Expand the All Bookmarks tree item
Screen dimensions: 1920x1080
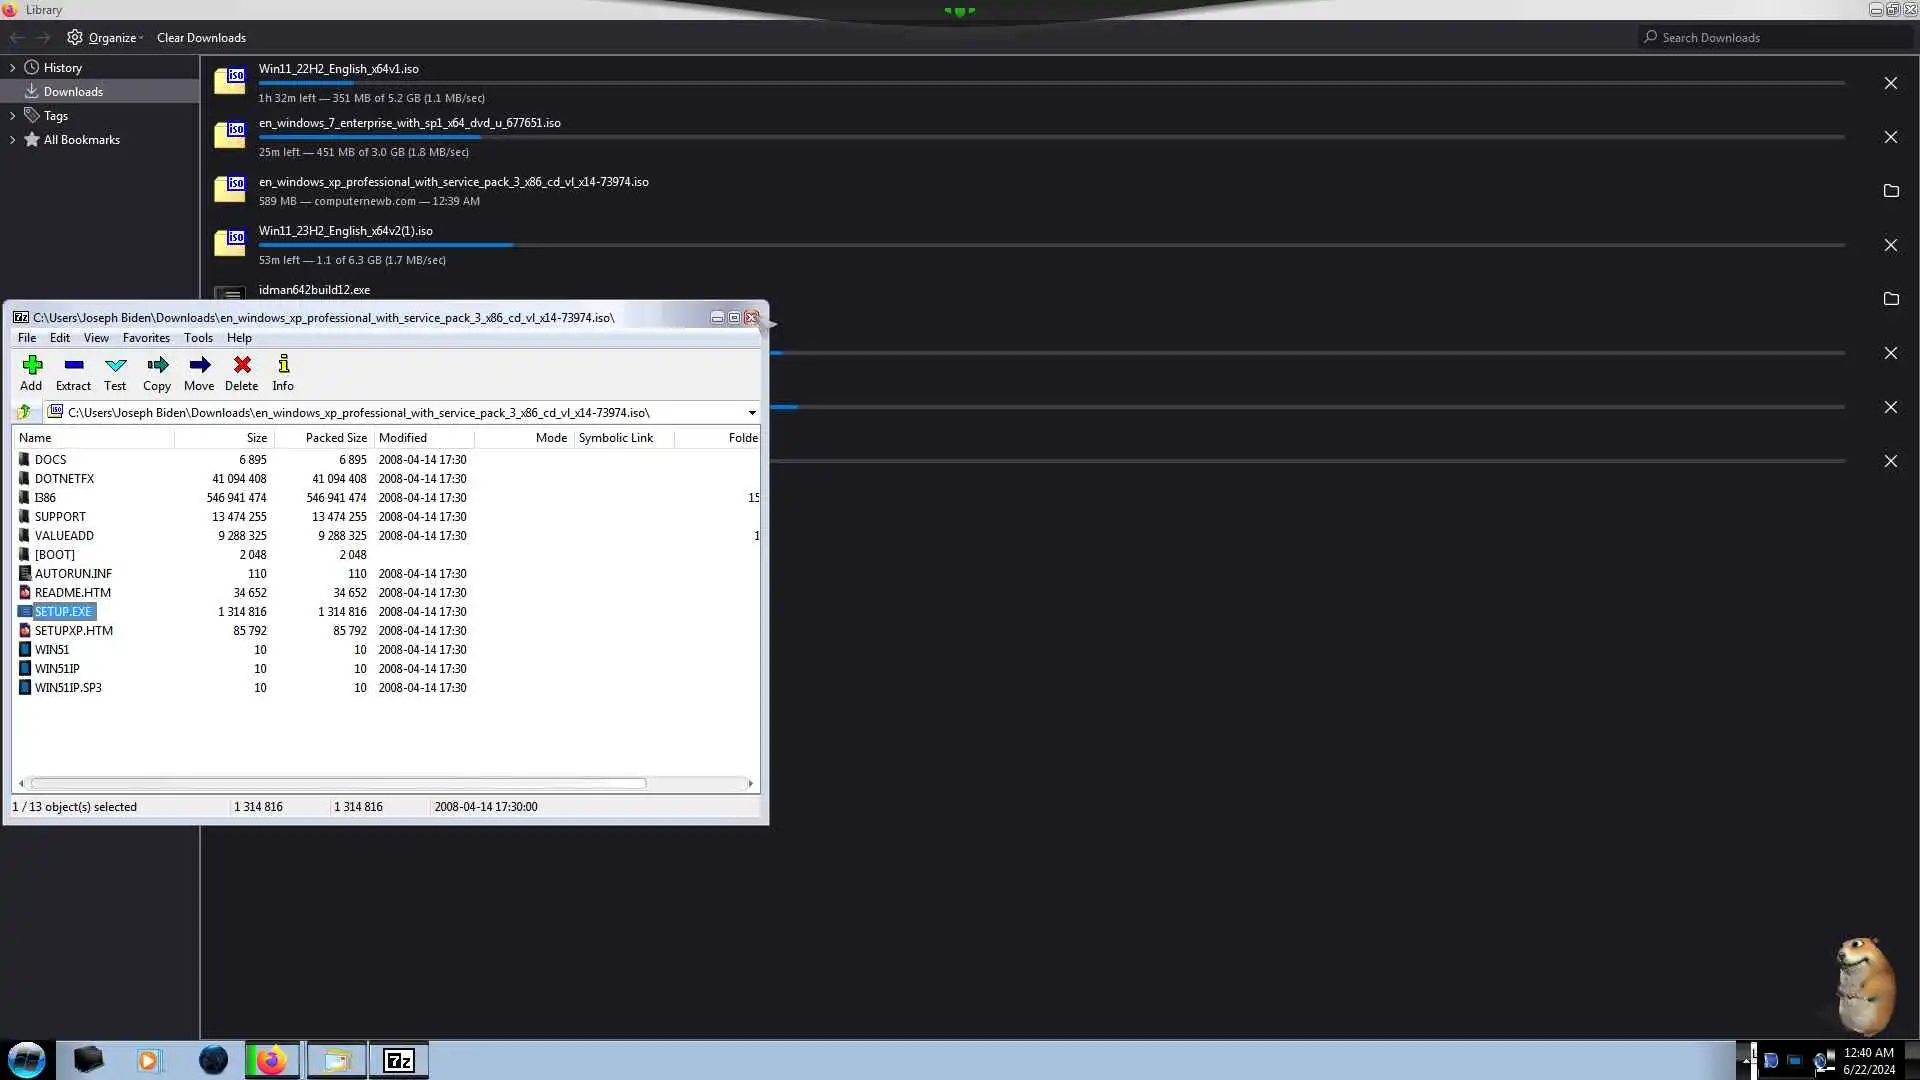coord(12,140)
